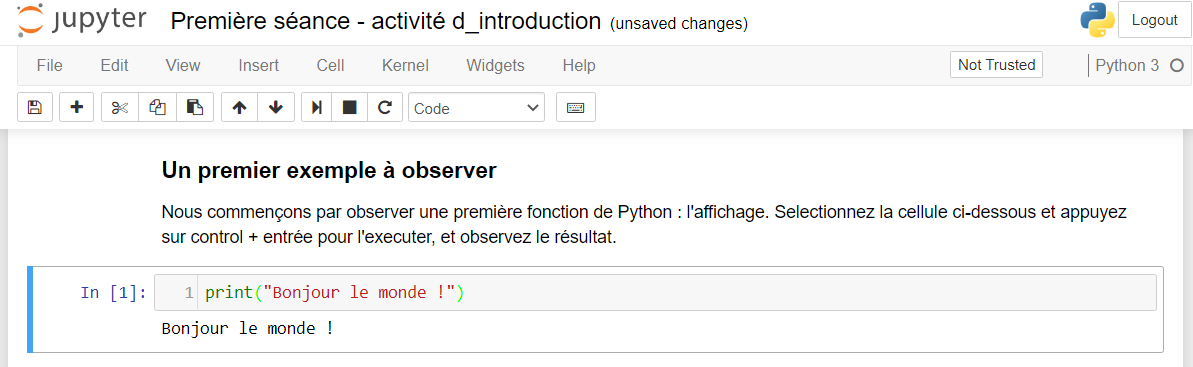
Task: Run the selected cell icon
Action: pos(317,107)
